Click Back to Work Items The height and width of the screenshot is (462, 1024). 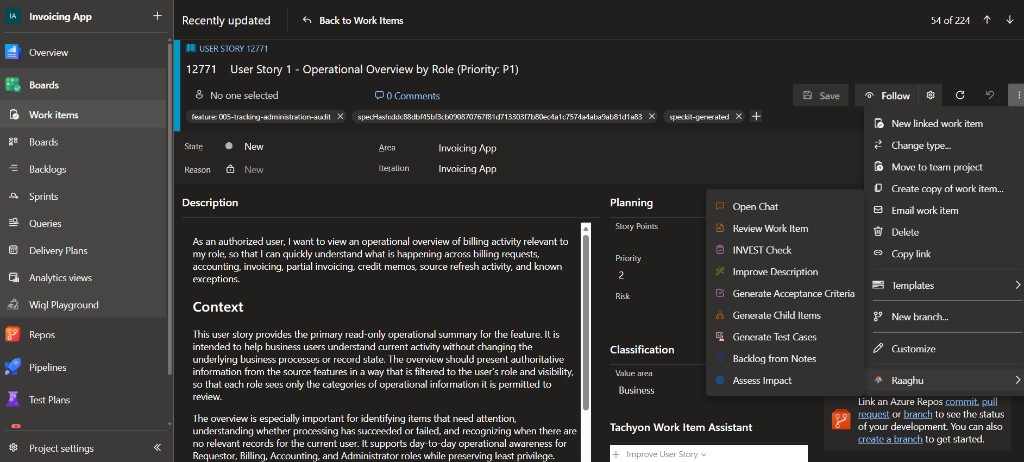[353, 20]
